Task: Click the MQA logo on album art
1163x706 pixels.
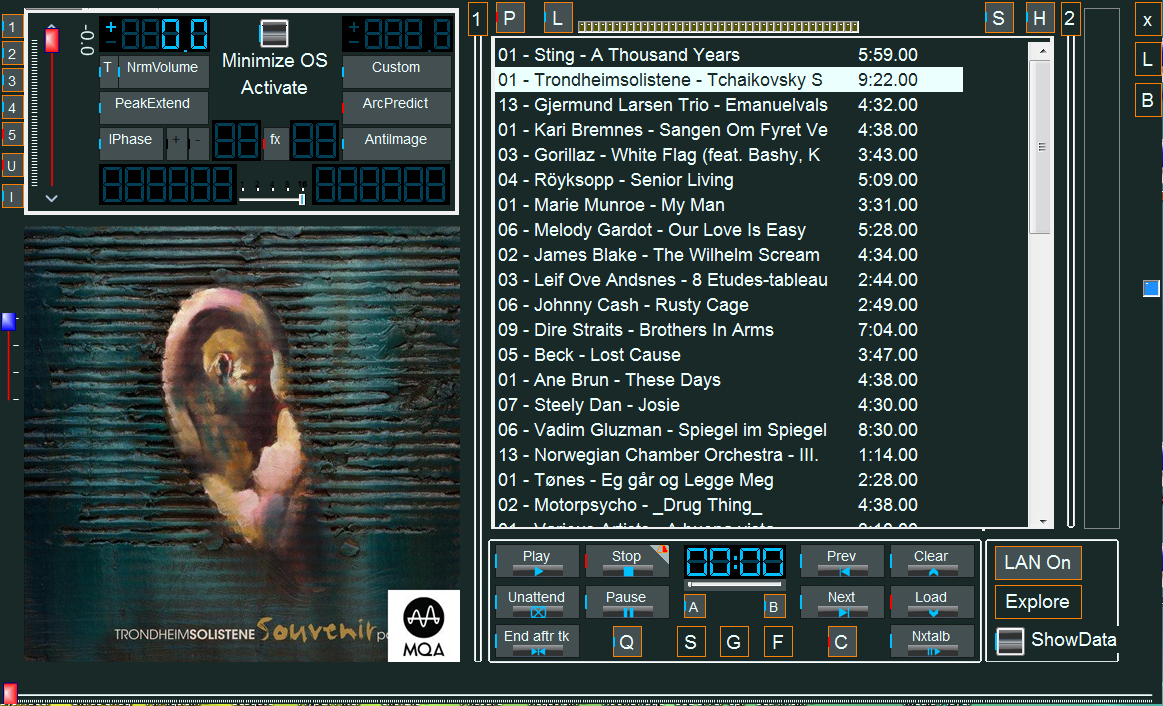Action: 424,625
